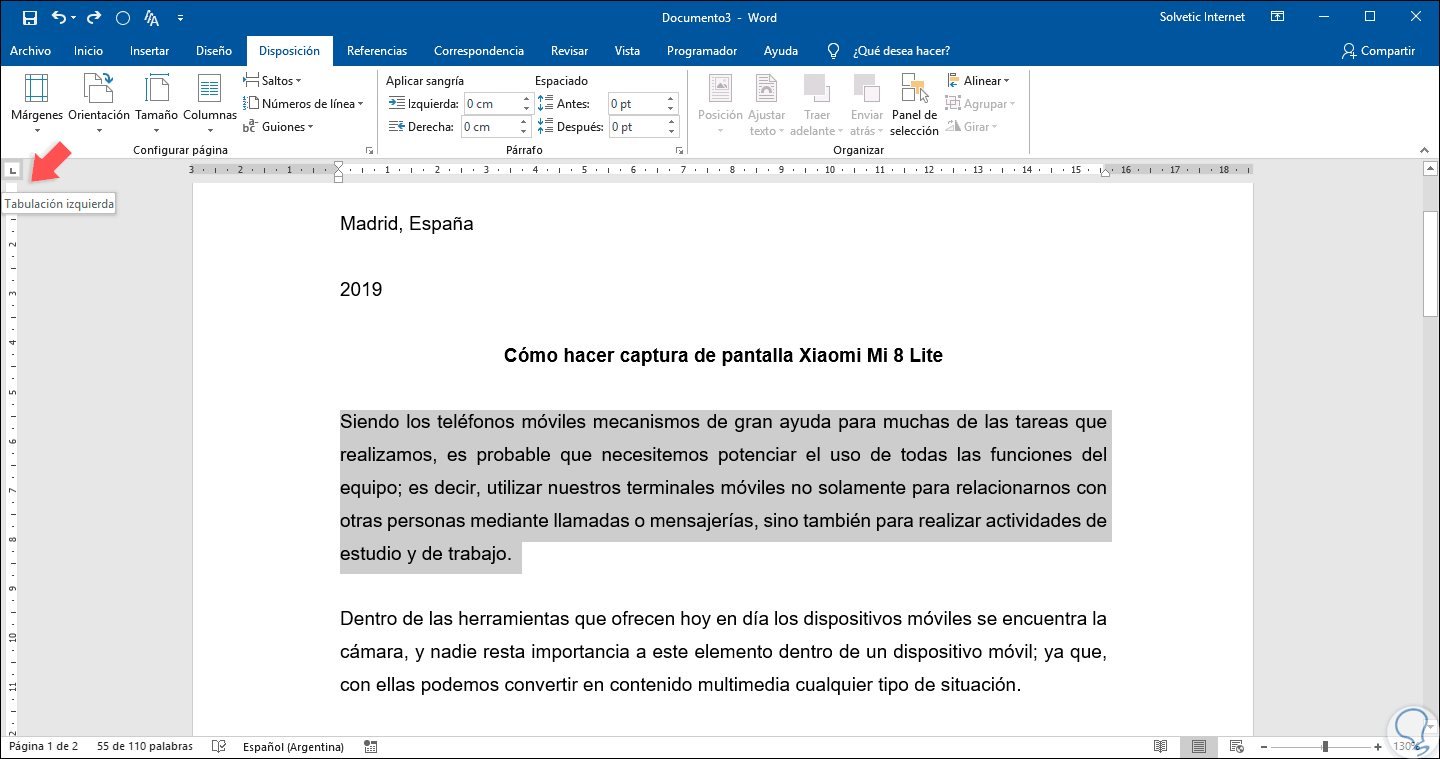Decrease the Derecha indent spinner
1440x759 pixels.
click(x=524, y=132)
